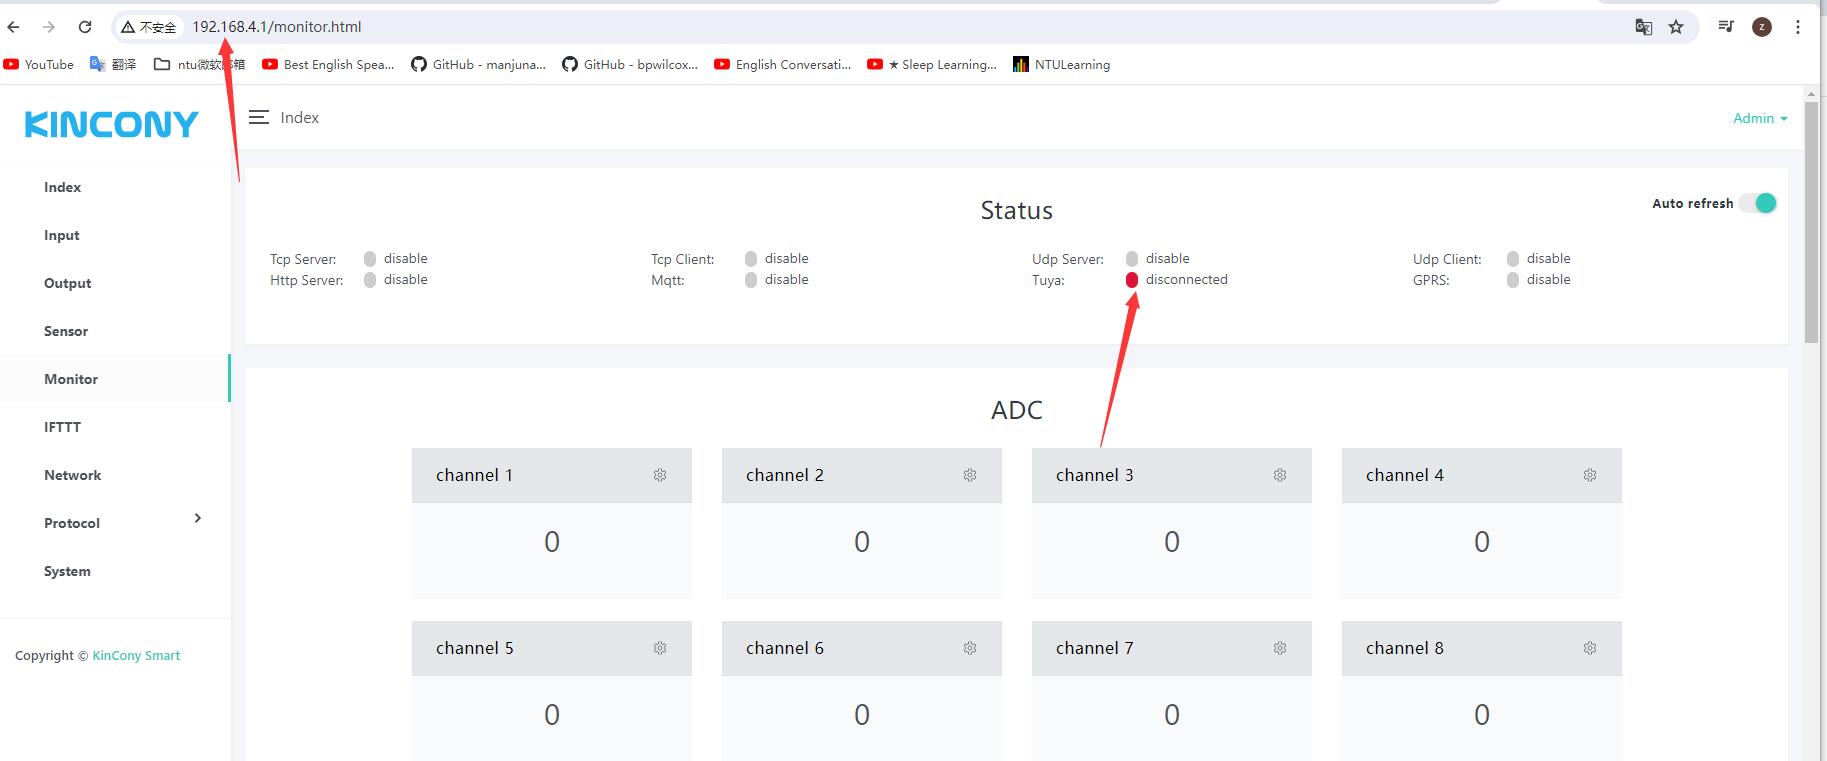Bookmark this page with star icon
This screenshot has width=1827, height=761.
(1676, 27)
